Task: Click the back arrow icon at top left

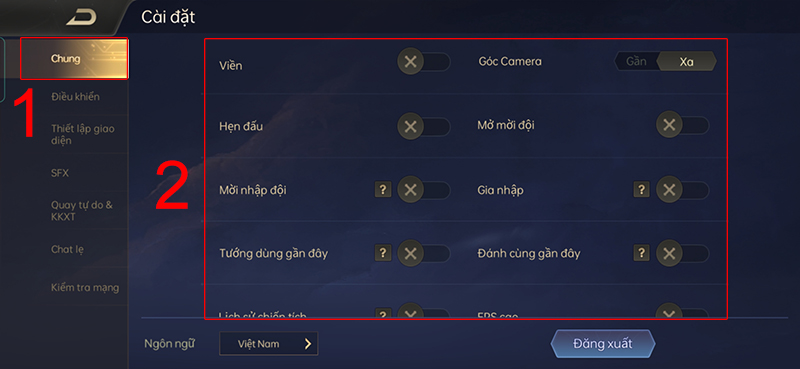Action: [x=81, y=17]
